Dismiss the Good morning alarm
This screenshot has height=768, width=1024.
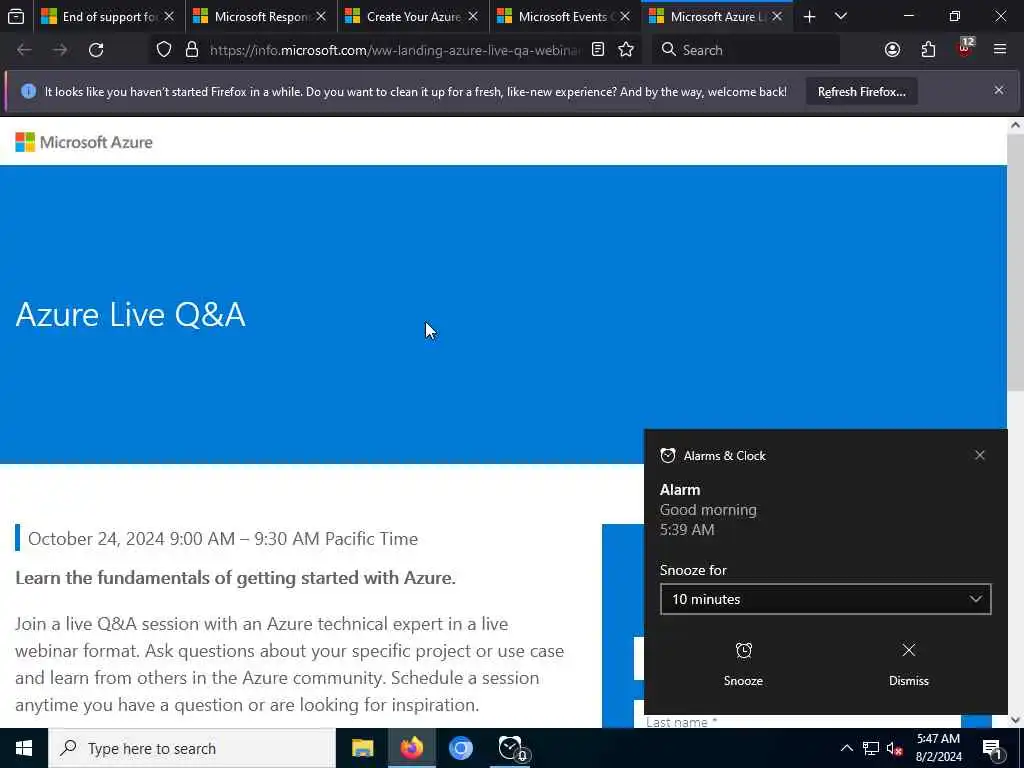[908, 664]
